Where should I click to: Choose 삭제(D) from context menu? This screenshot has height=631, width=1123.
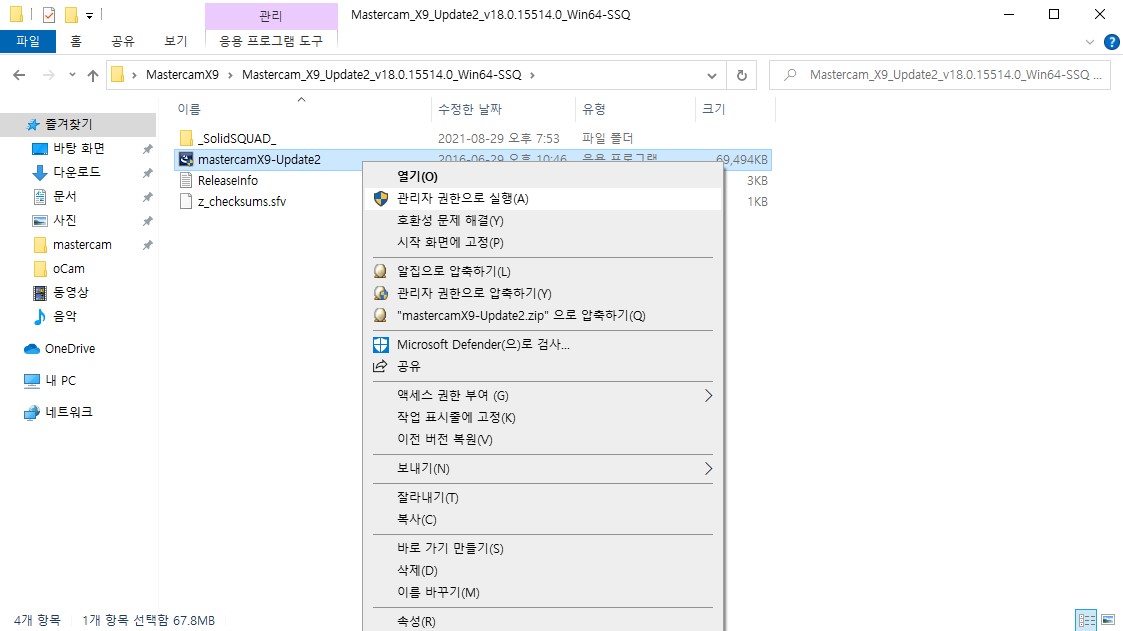click(x=543, y=570)
